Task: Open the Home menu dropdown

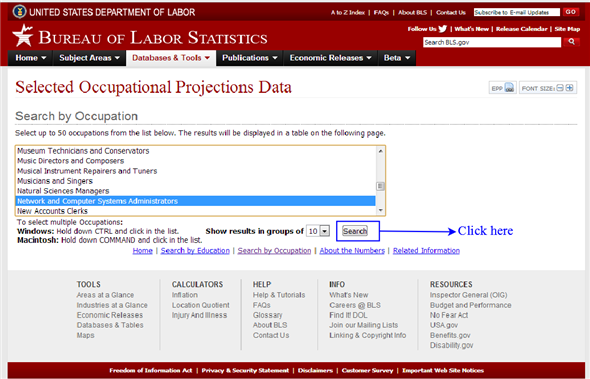Action: pos(30,58)
